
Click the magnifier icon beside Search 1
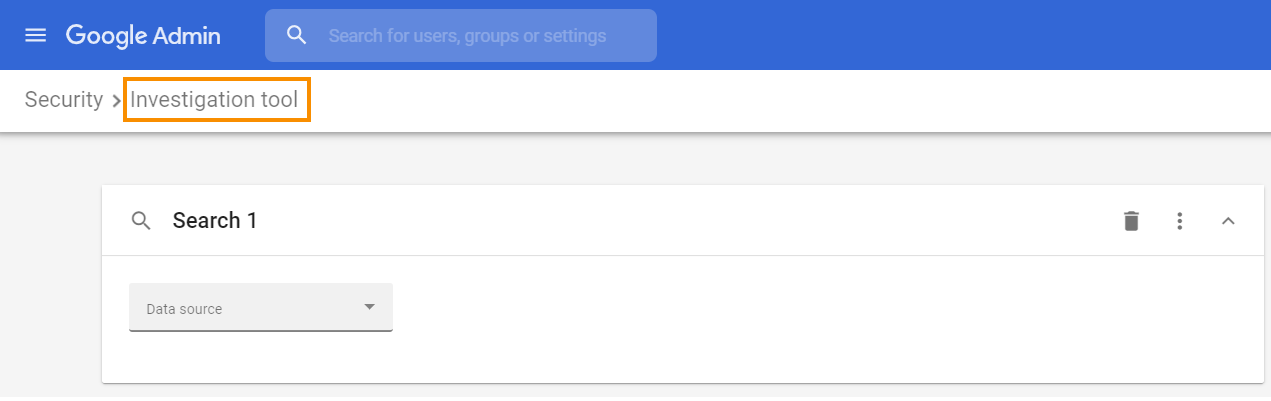[x=141, y=221]
